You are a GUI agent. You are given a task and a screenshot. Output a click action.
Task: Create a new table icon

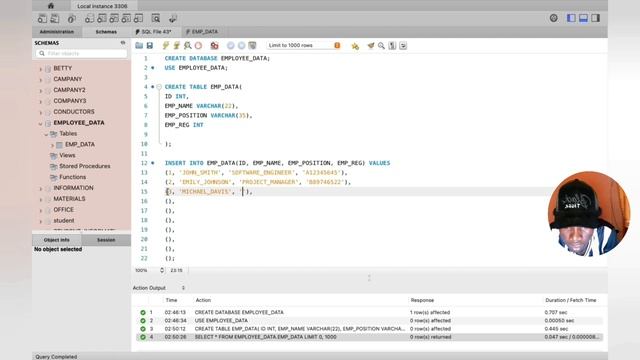(x=102, y=18)
